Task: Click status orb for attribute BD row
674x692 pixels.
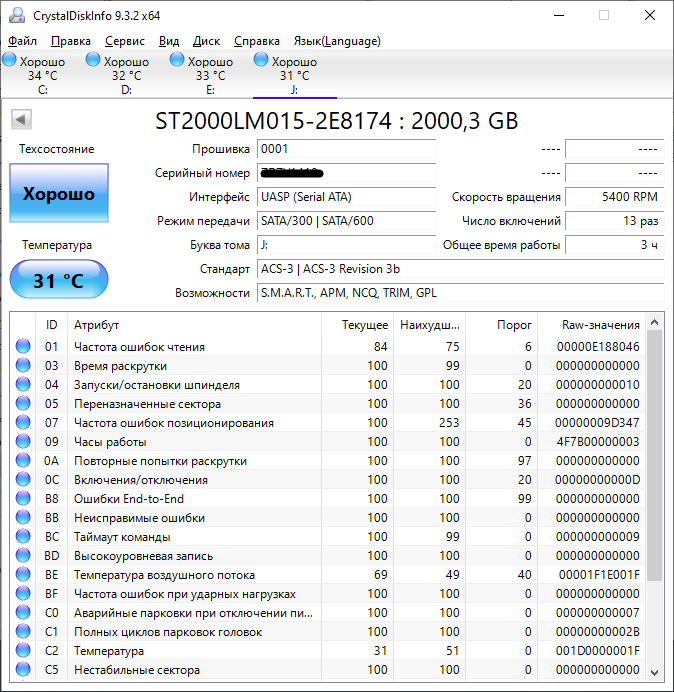Action: (23, 555)
